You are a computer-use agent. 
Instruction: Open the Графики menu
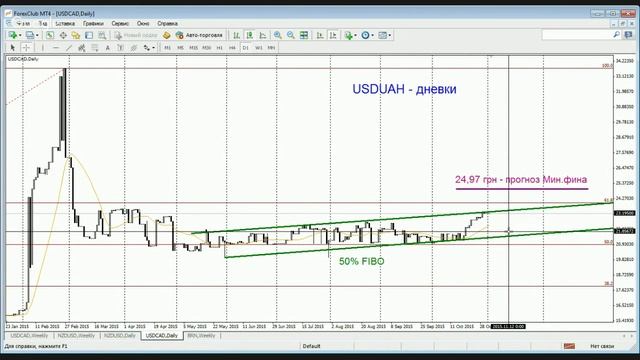coord(93,24)
